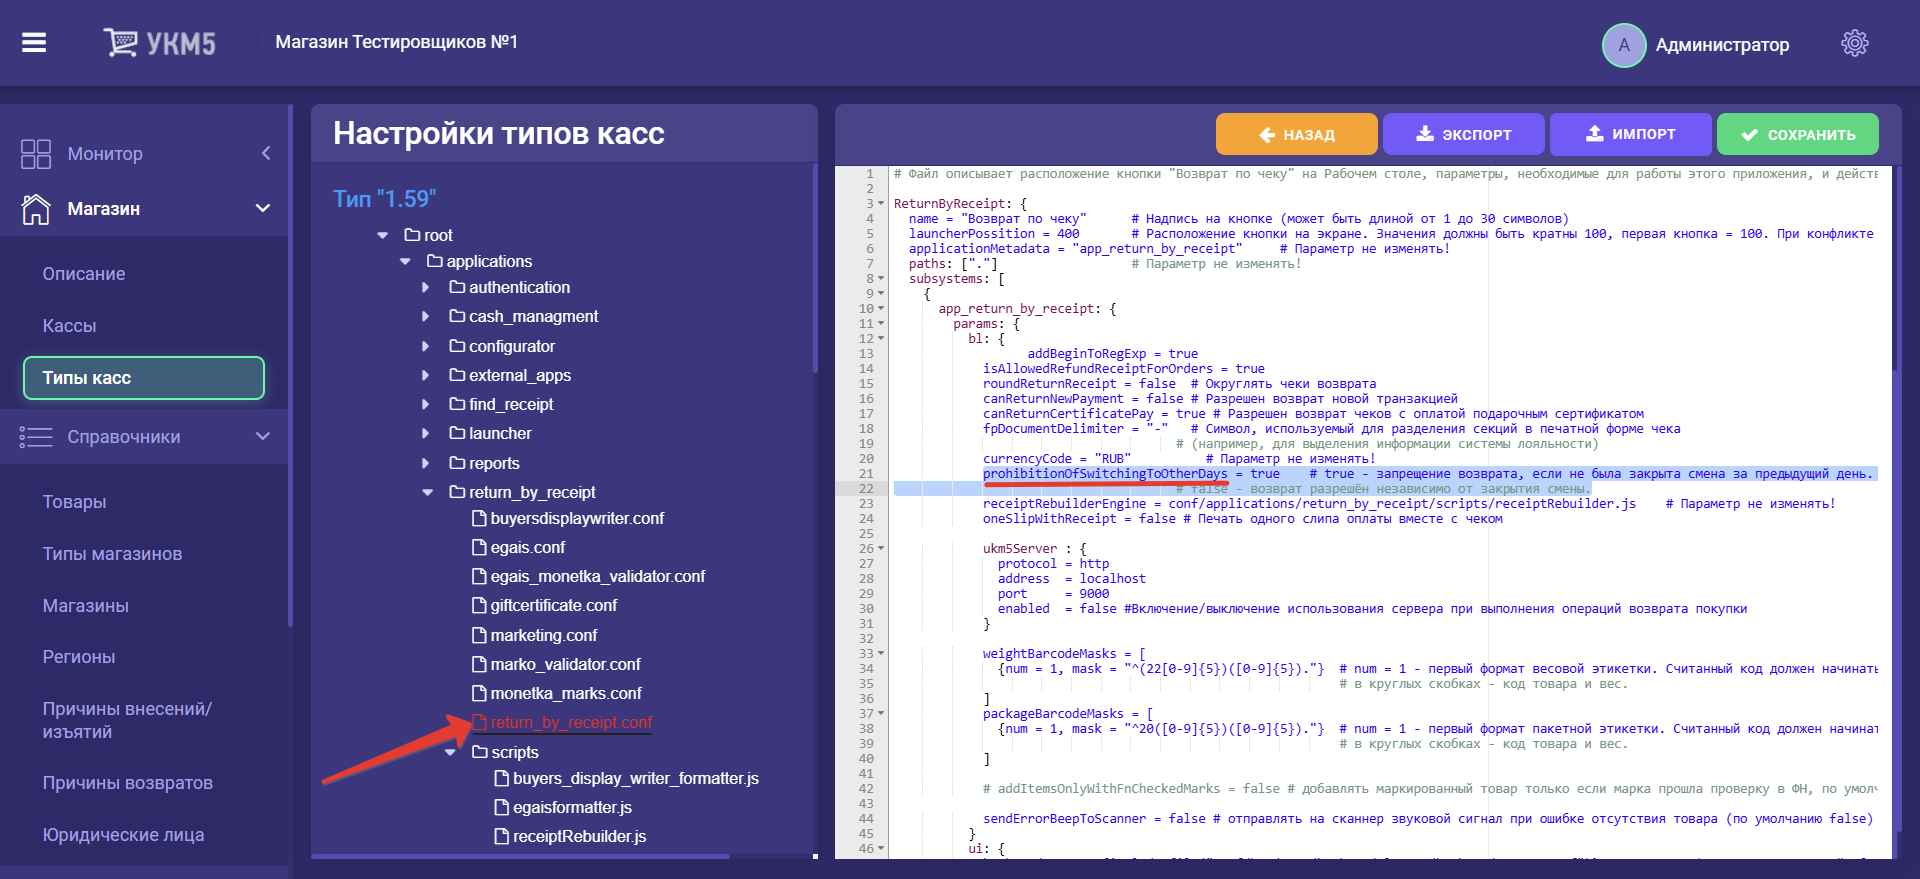Click the applications folder icon
Viewport: 1920px width, 879px height.
[434, 261]
